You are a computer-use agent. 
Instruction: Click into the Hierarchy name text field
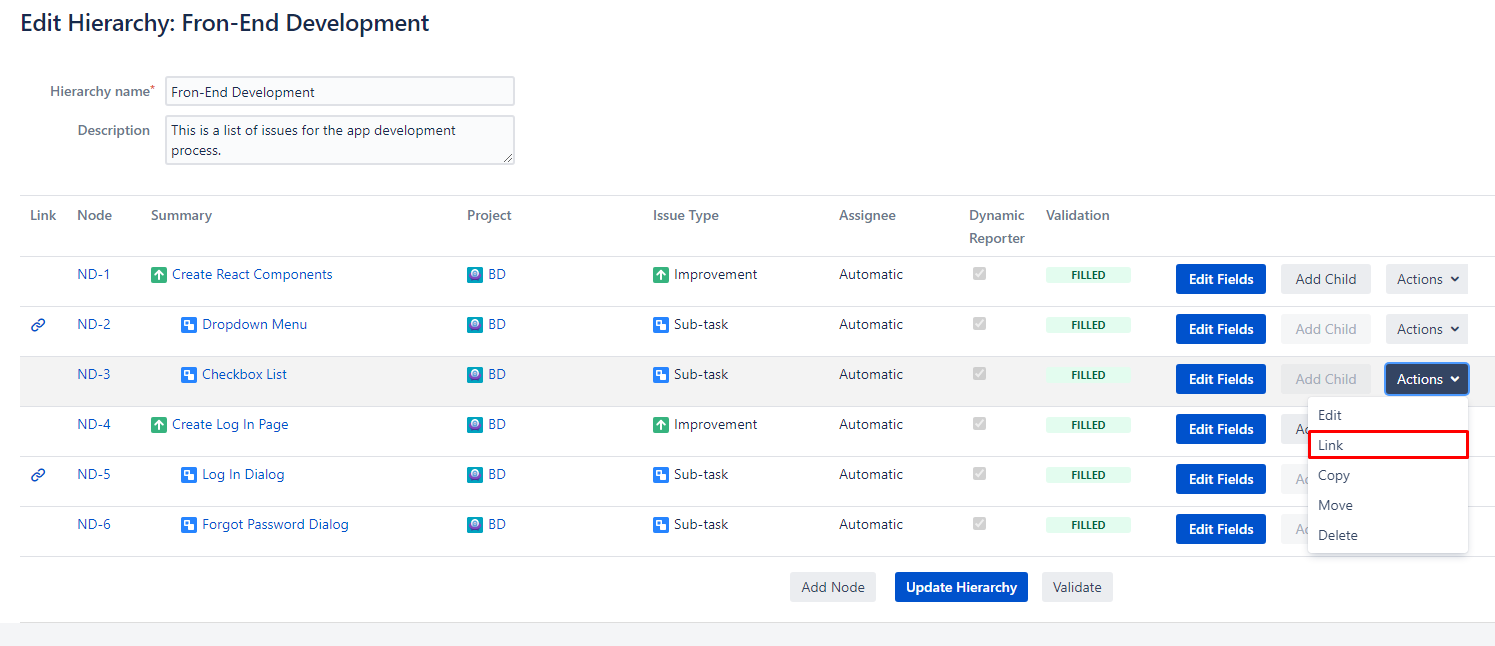(340, 92)
